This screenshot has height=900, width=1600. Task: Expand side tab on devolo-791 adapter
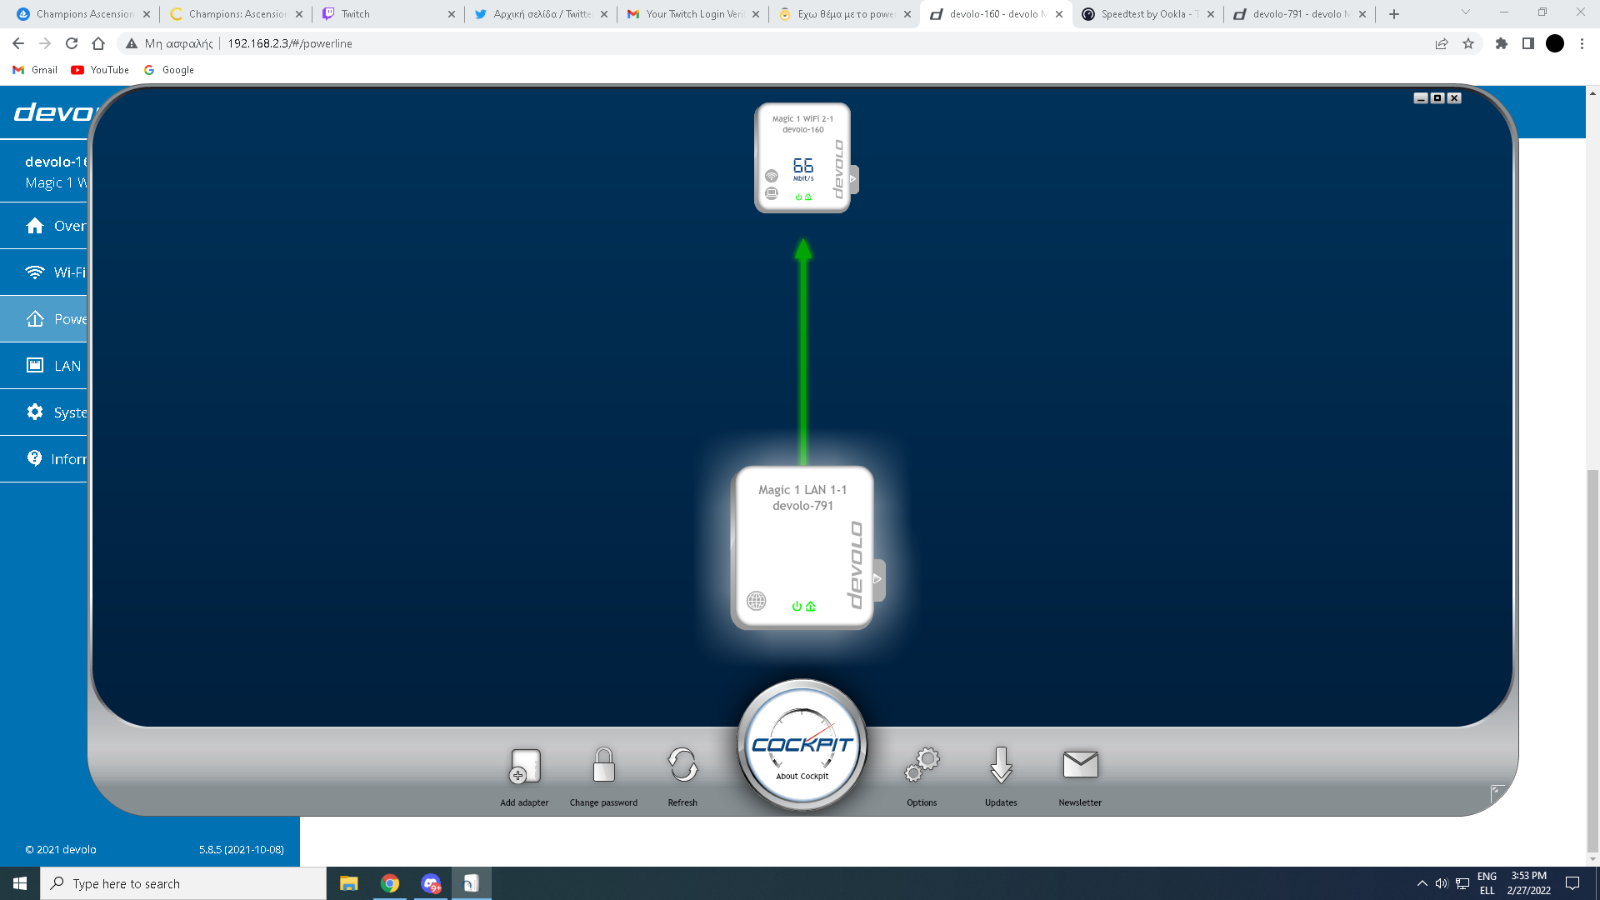pyautogui.click(x=878, y=580)
